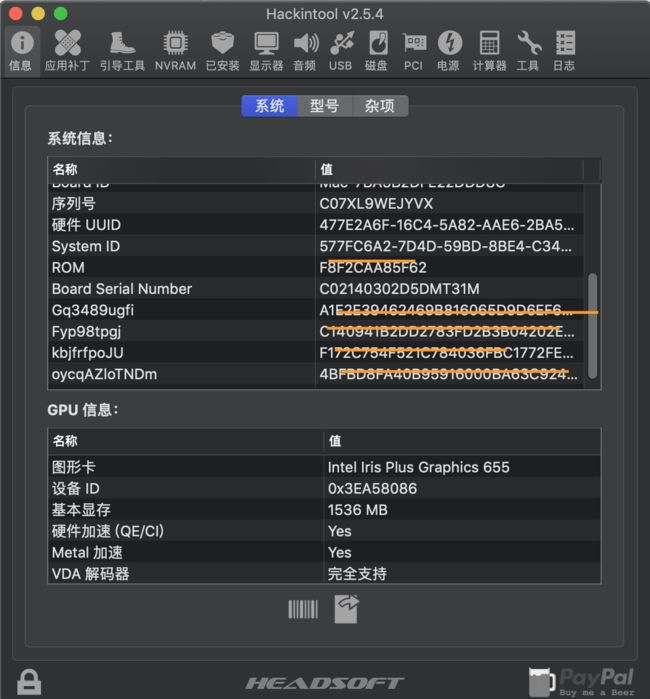
Task: Open the 计算器 calculator section
Action: (x=489, y=50)
